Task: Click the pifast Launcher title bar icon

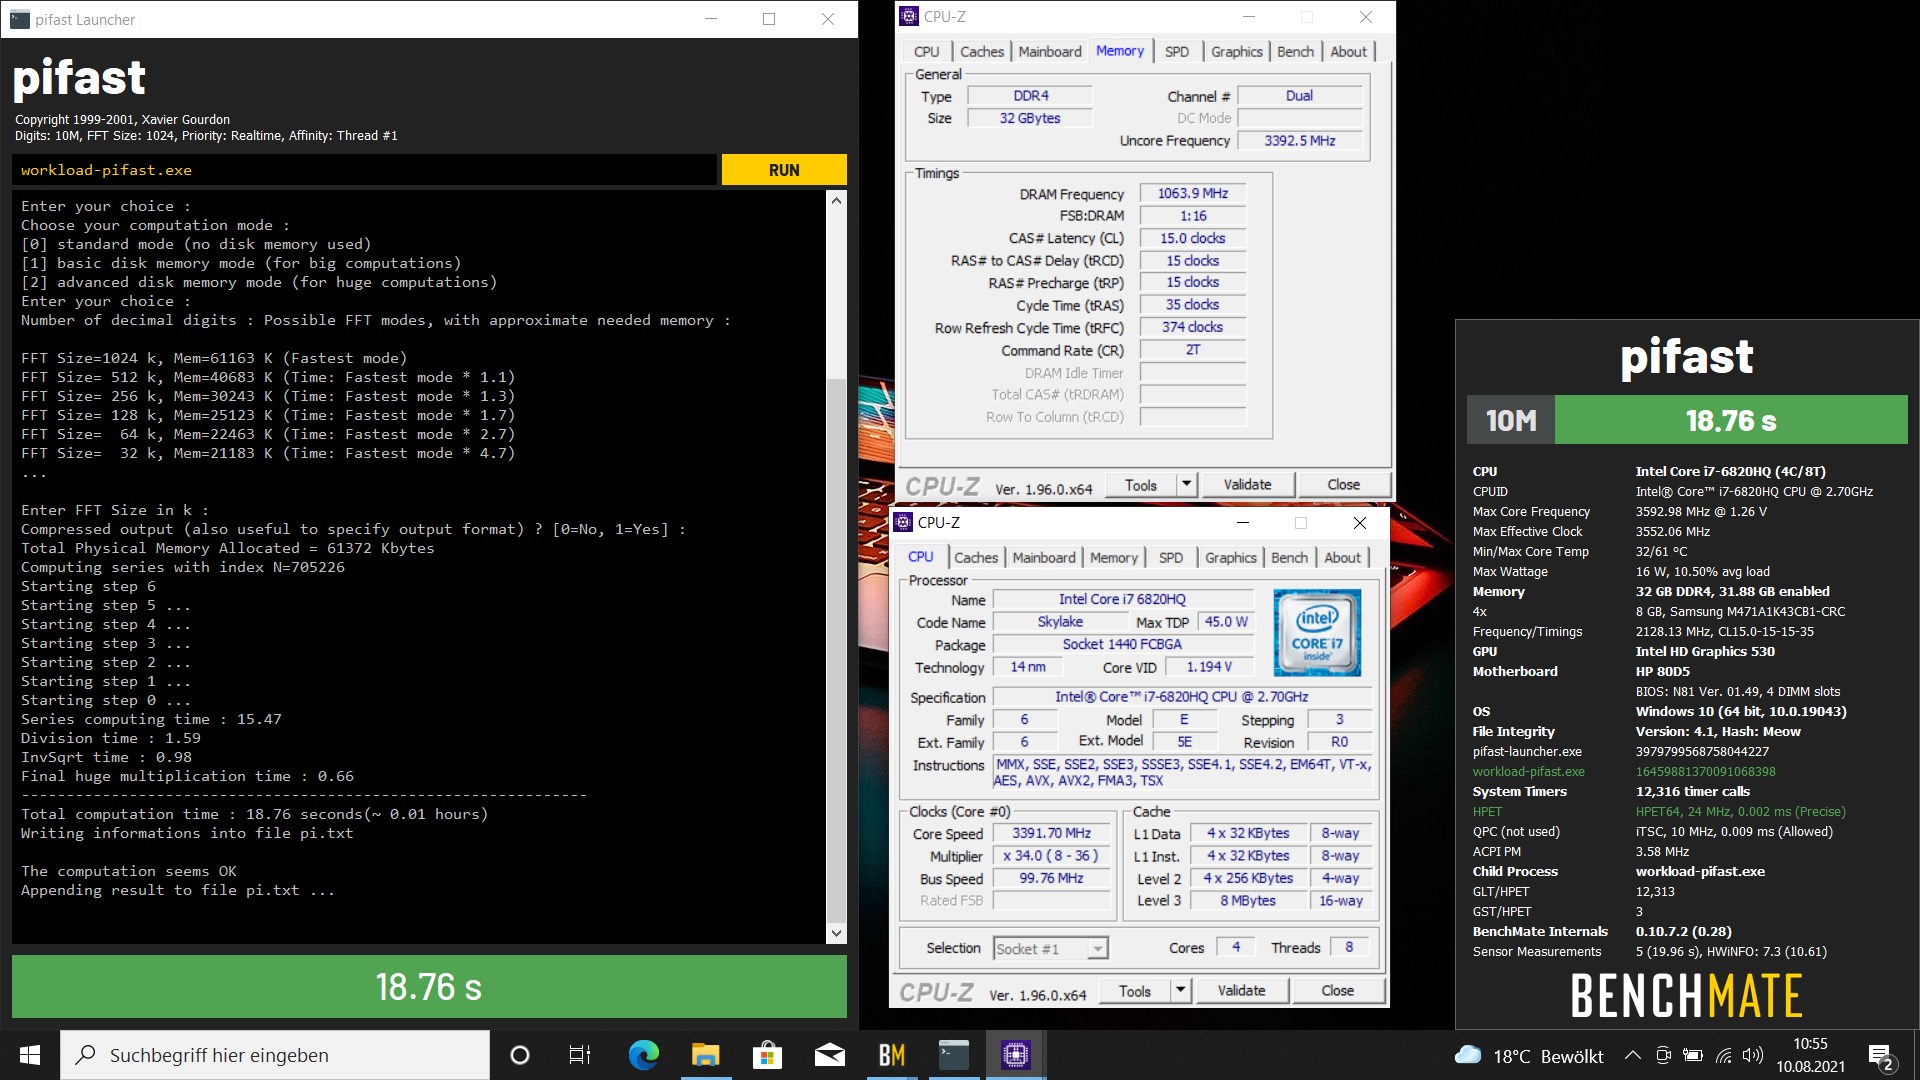Action: tap(19, 19)
